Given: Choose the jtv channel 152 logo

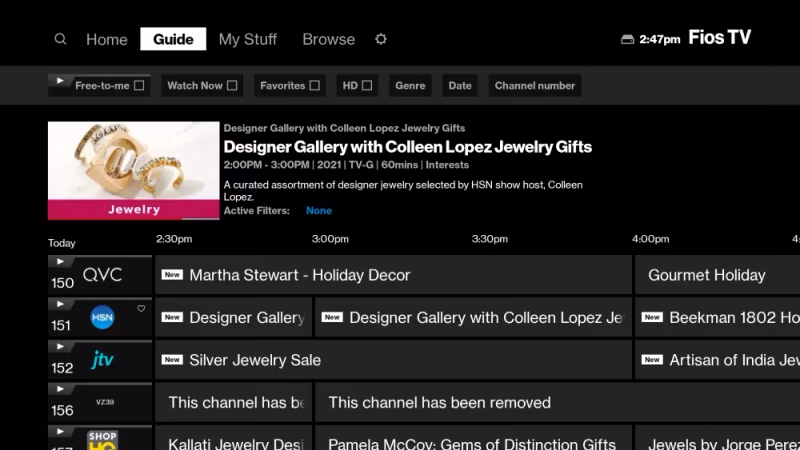Looking at the screenshot, I should click(102, 360).
